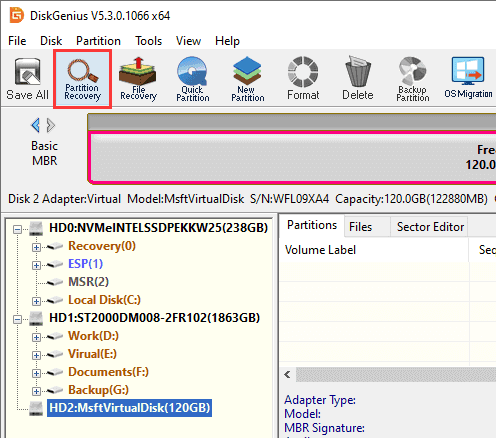Screen dimensions: 496x438
Task: Select HD1:ST2000DM008-2FR102(1863GB) in the tree
Action: point(154,318)
